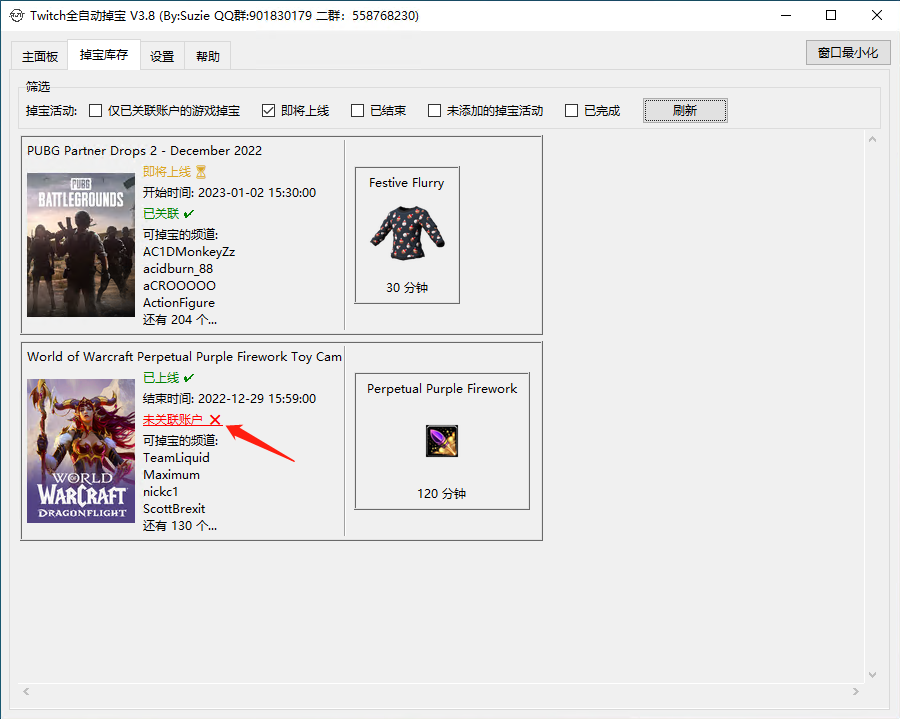
Task: Open the 设置 tab
Action: [162, 56]
